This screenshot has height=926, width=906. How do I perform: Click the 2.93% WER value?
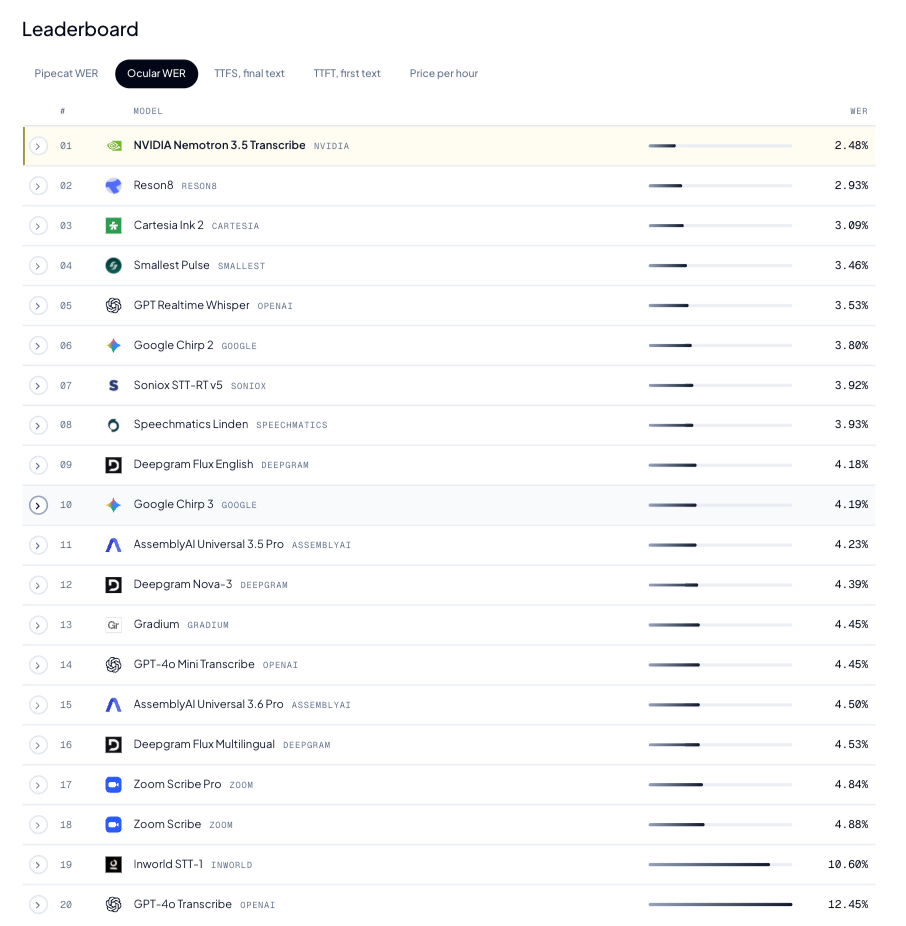tap(851, 185)
